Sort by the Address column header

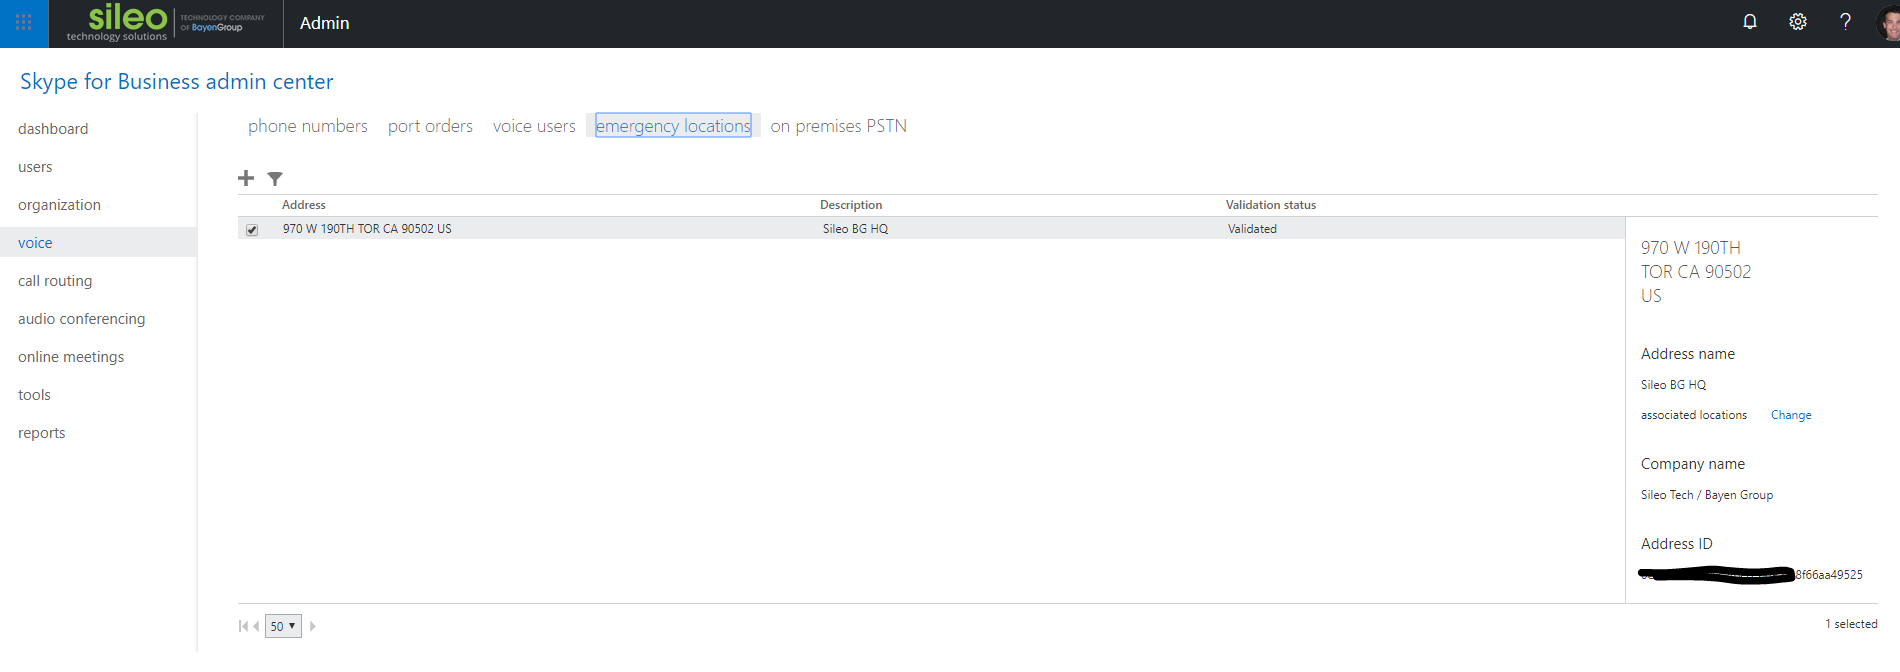point(304,205)
